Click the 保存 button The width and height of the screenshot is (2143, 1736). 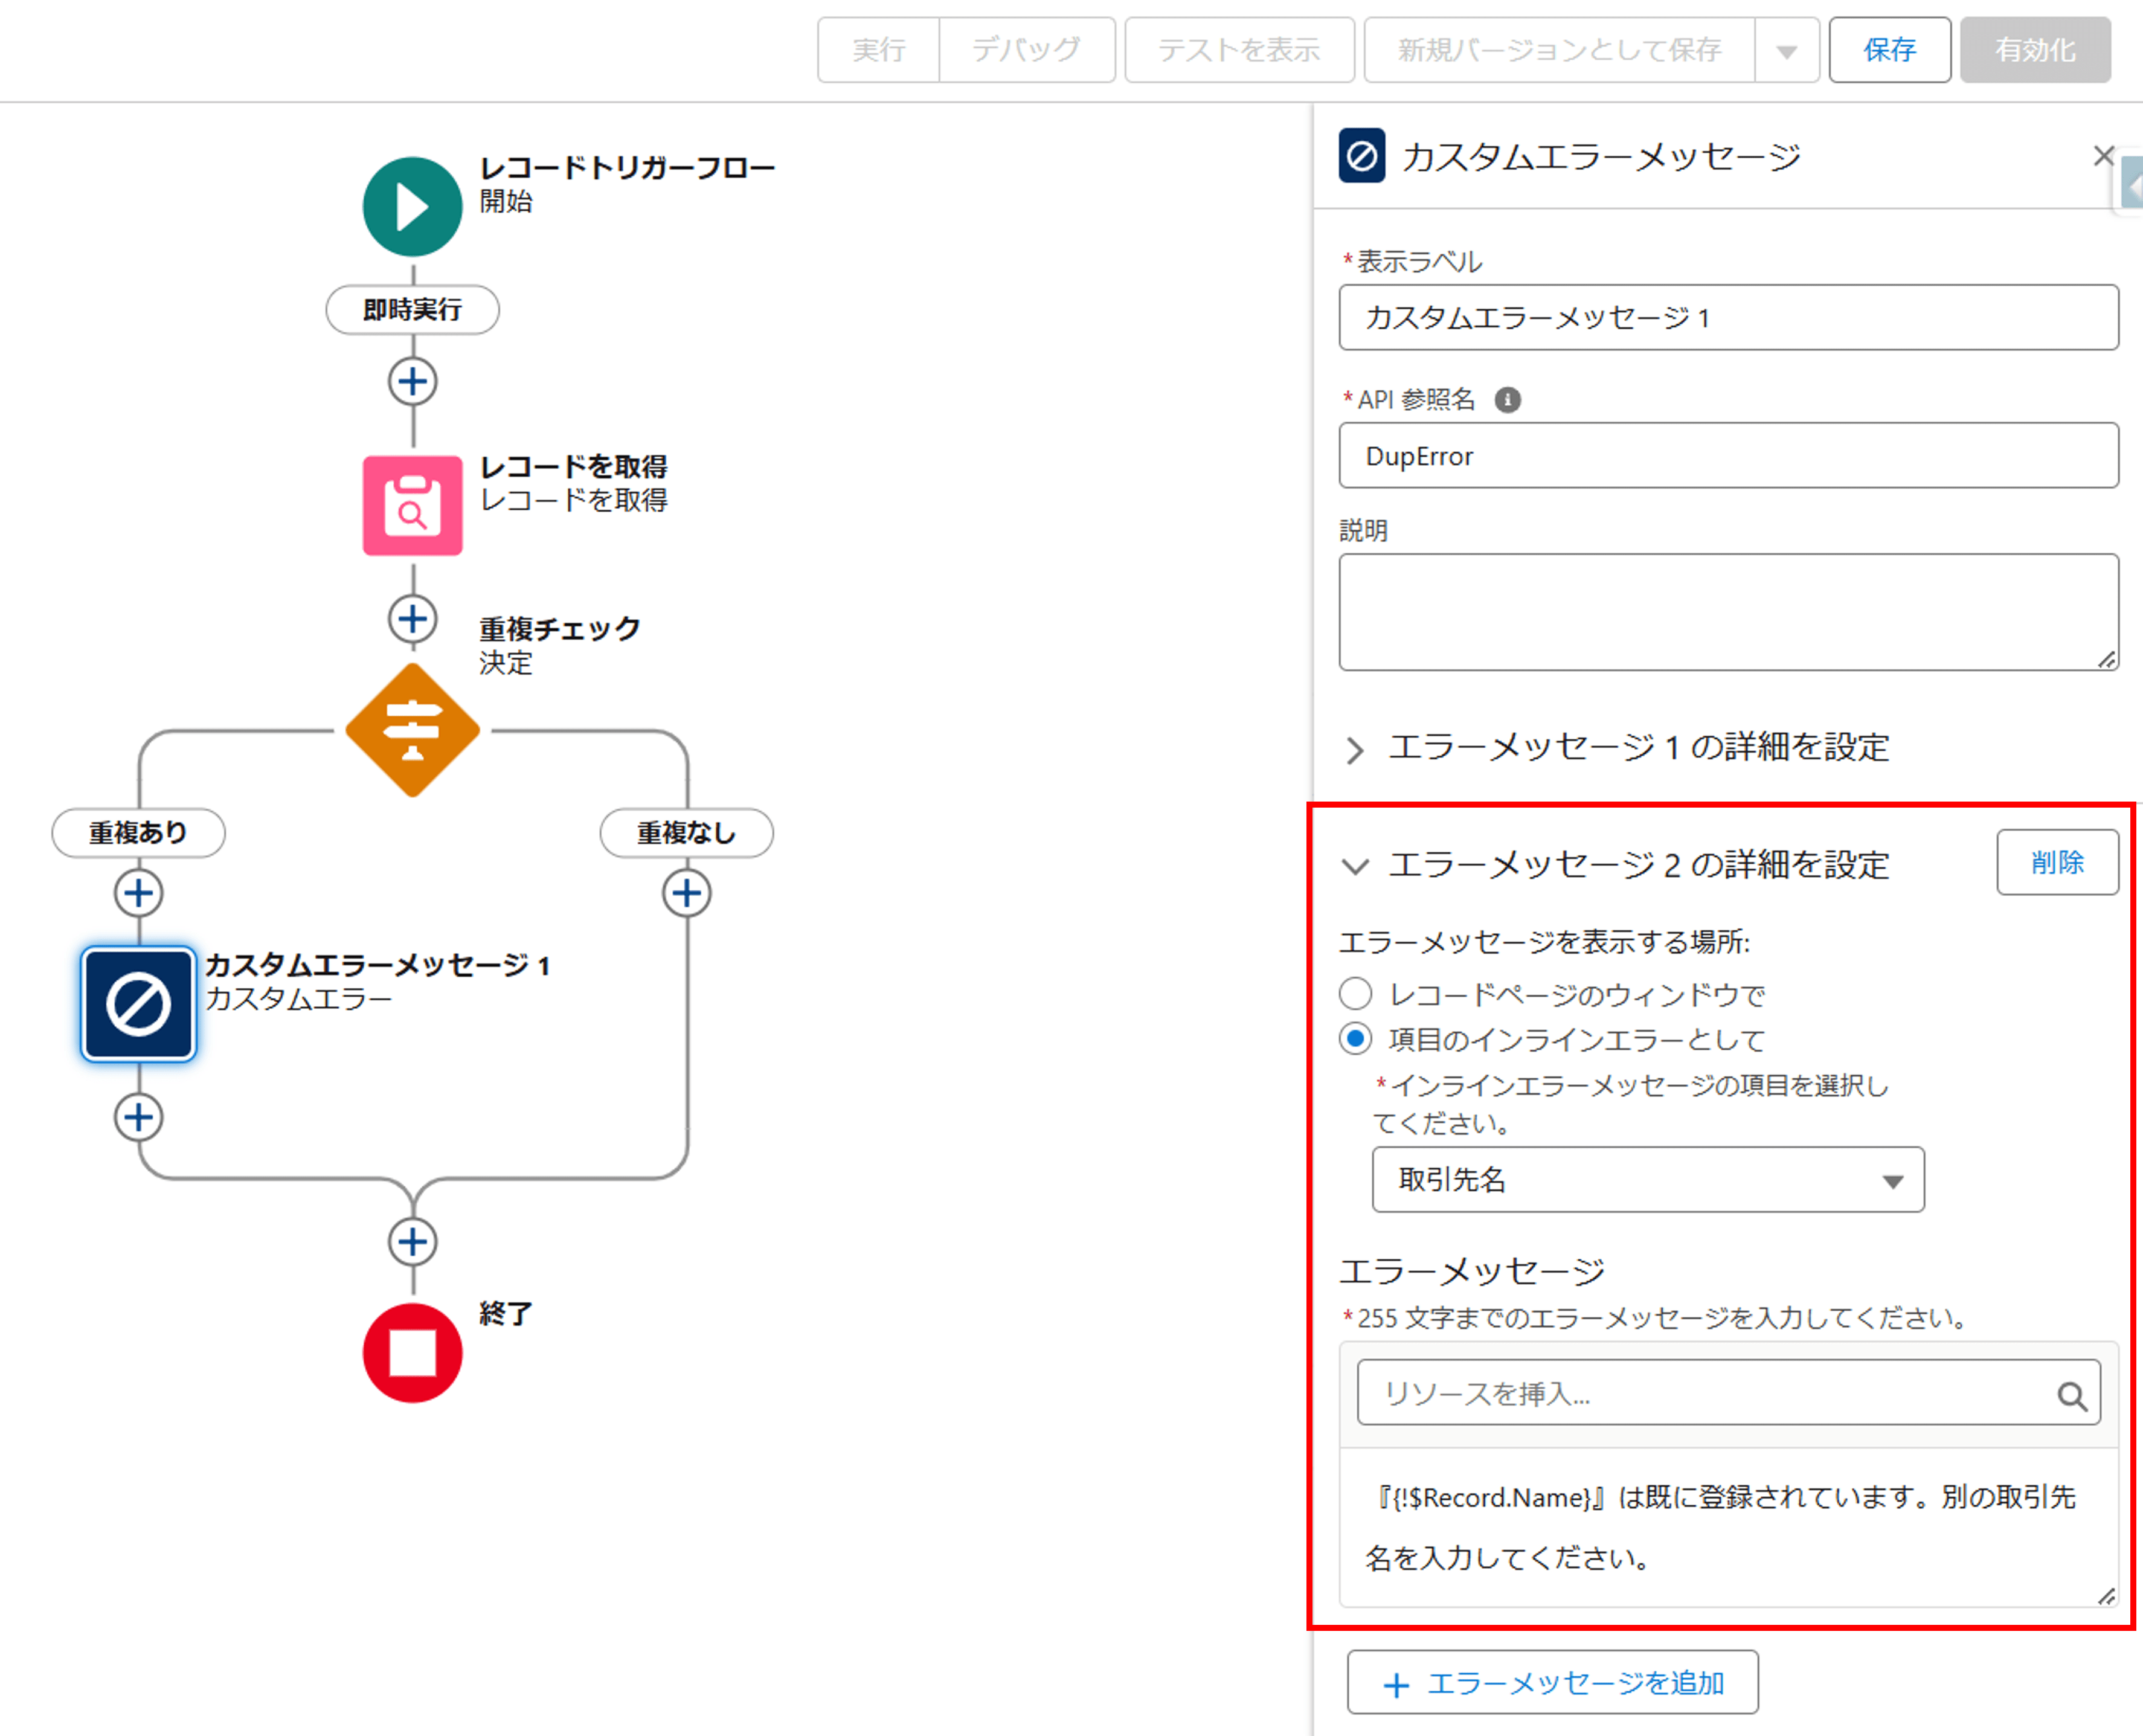(x=1889, y=50)
